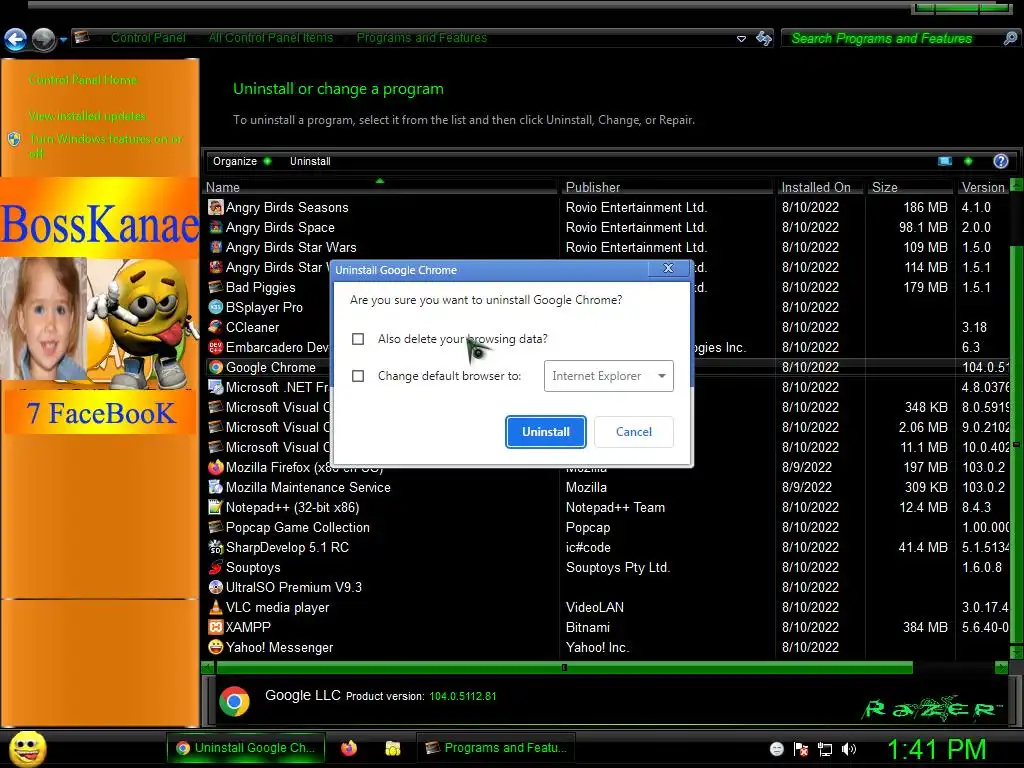The height and width of the screenshot is (768, 1024).
Task: Select the Microsoft .NET Framework icon
Action: click(x=216, y=387)
